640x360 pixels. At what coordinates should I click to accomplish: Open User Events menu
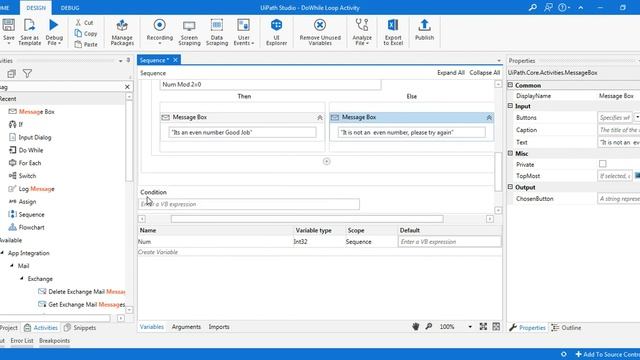[244, 32]
